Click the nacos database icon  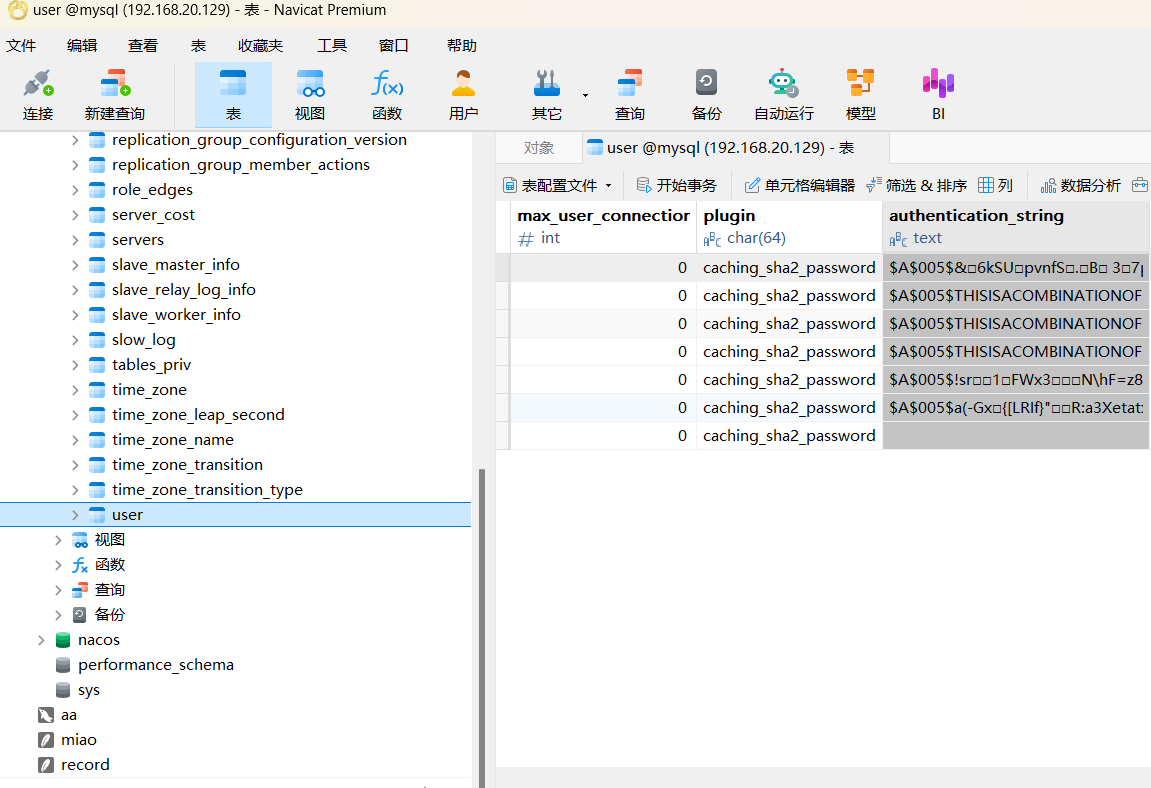click(x=63, y=640)
